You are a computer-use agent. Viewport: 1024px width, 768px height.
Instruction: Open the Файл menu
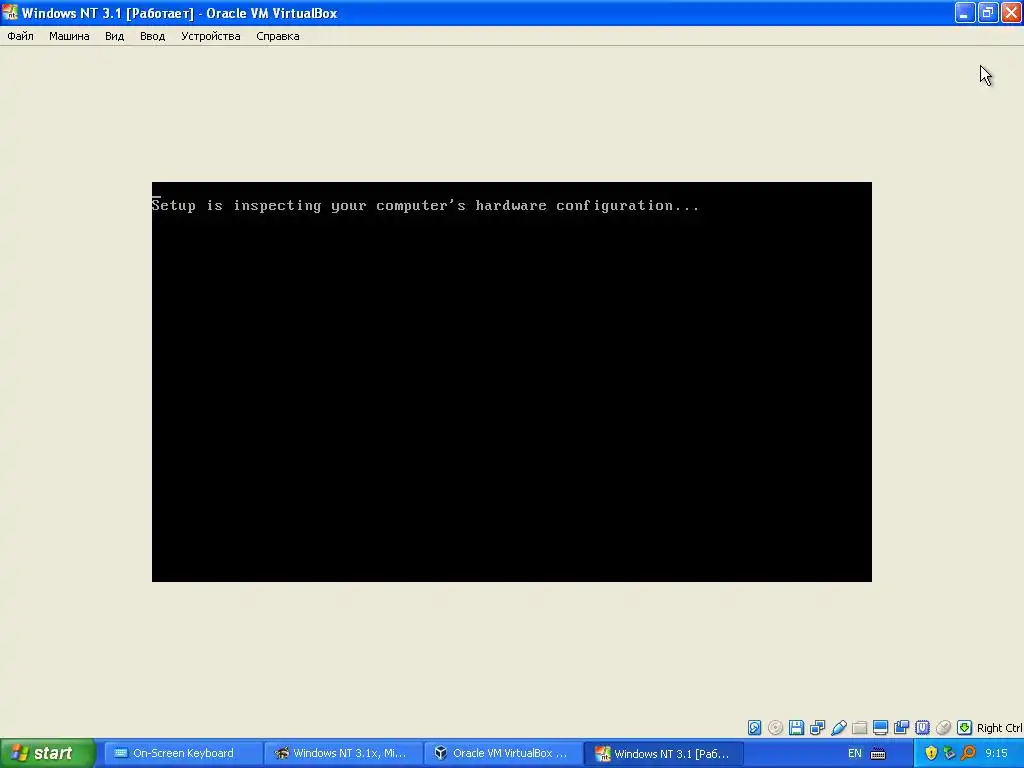pos(20,36)
